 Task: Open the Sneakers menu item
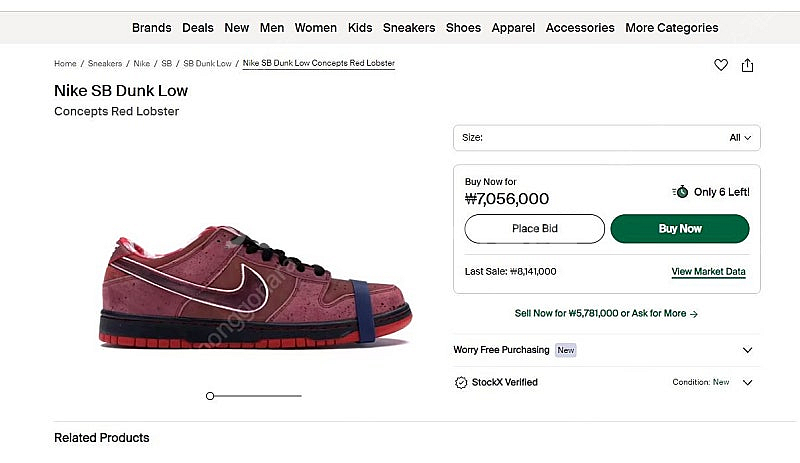[x=409, y=28]
